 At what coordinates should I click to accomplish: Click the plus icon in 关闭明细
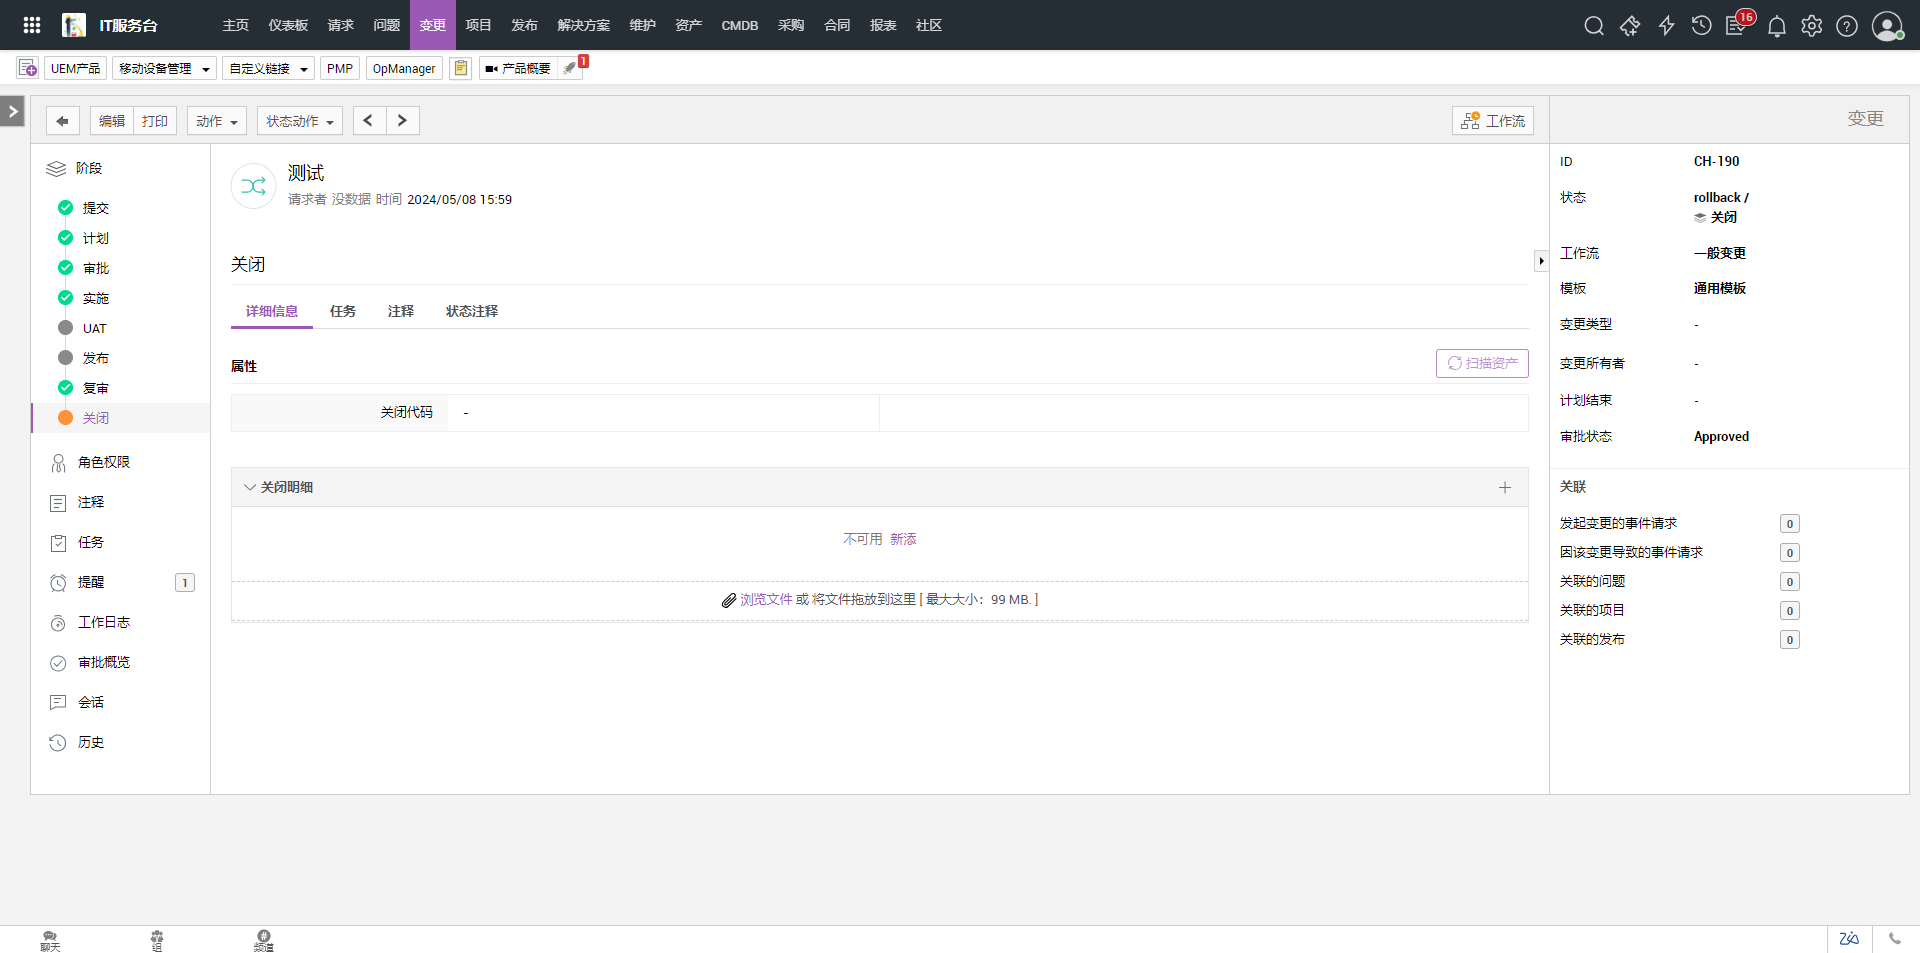click(x=1504, y=488)
